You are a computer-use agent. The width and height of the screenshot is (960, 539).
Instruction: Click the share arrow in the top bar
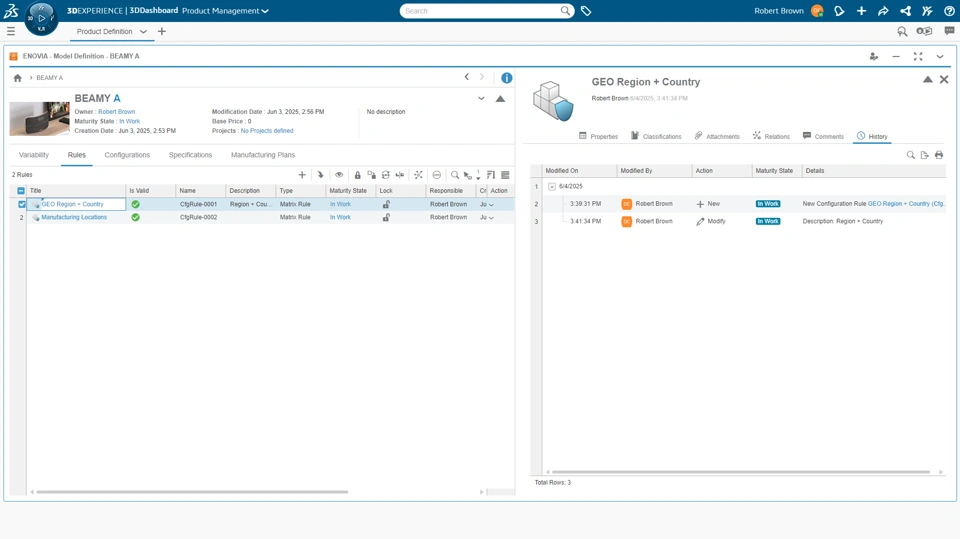[x=883, y=11]
